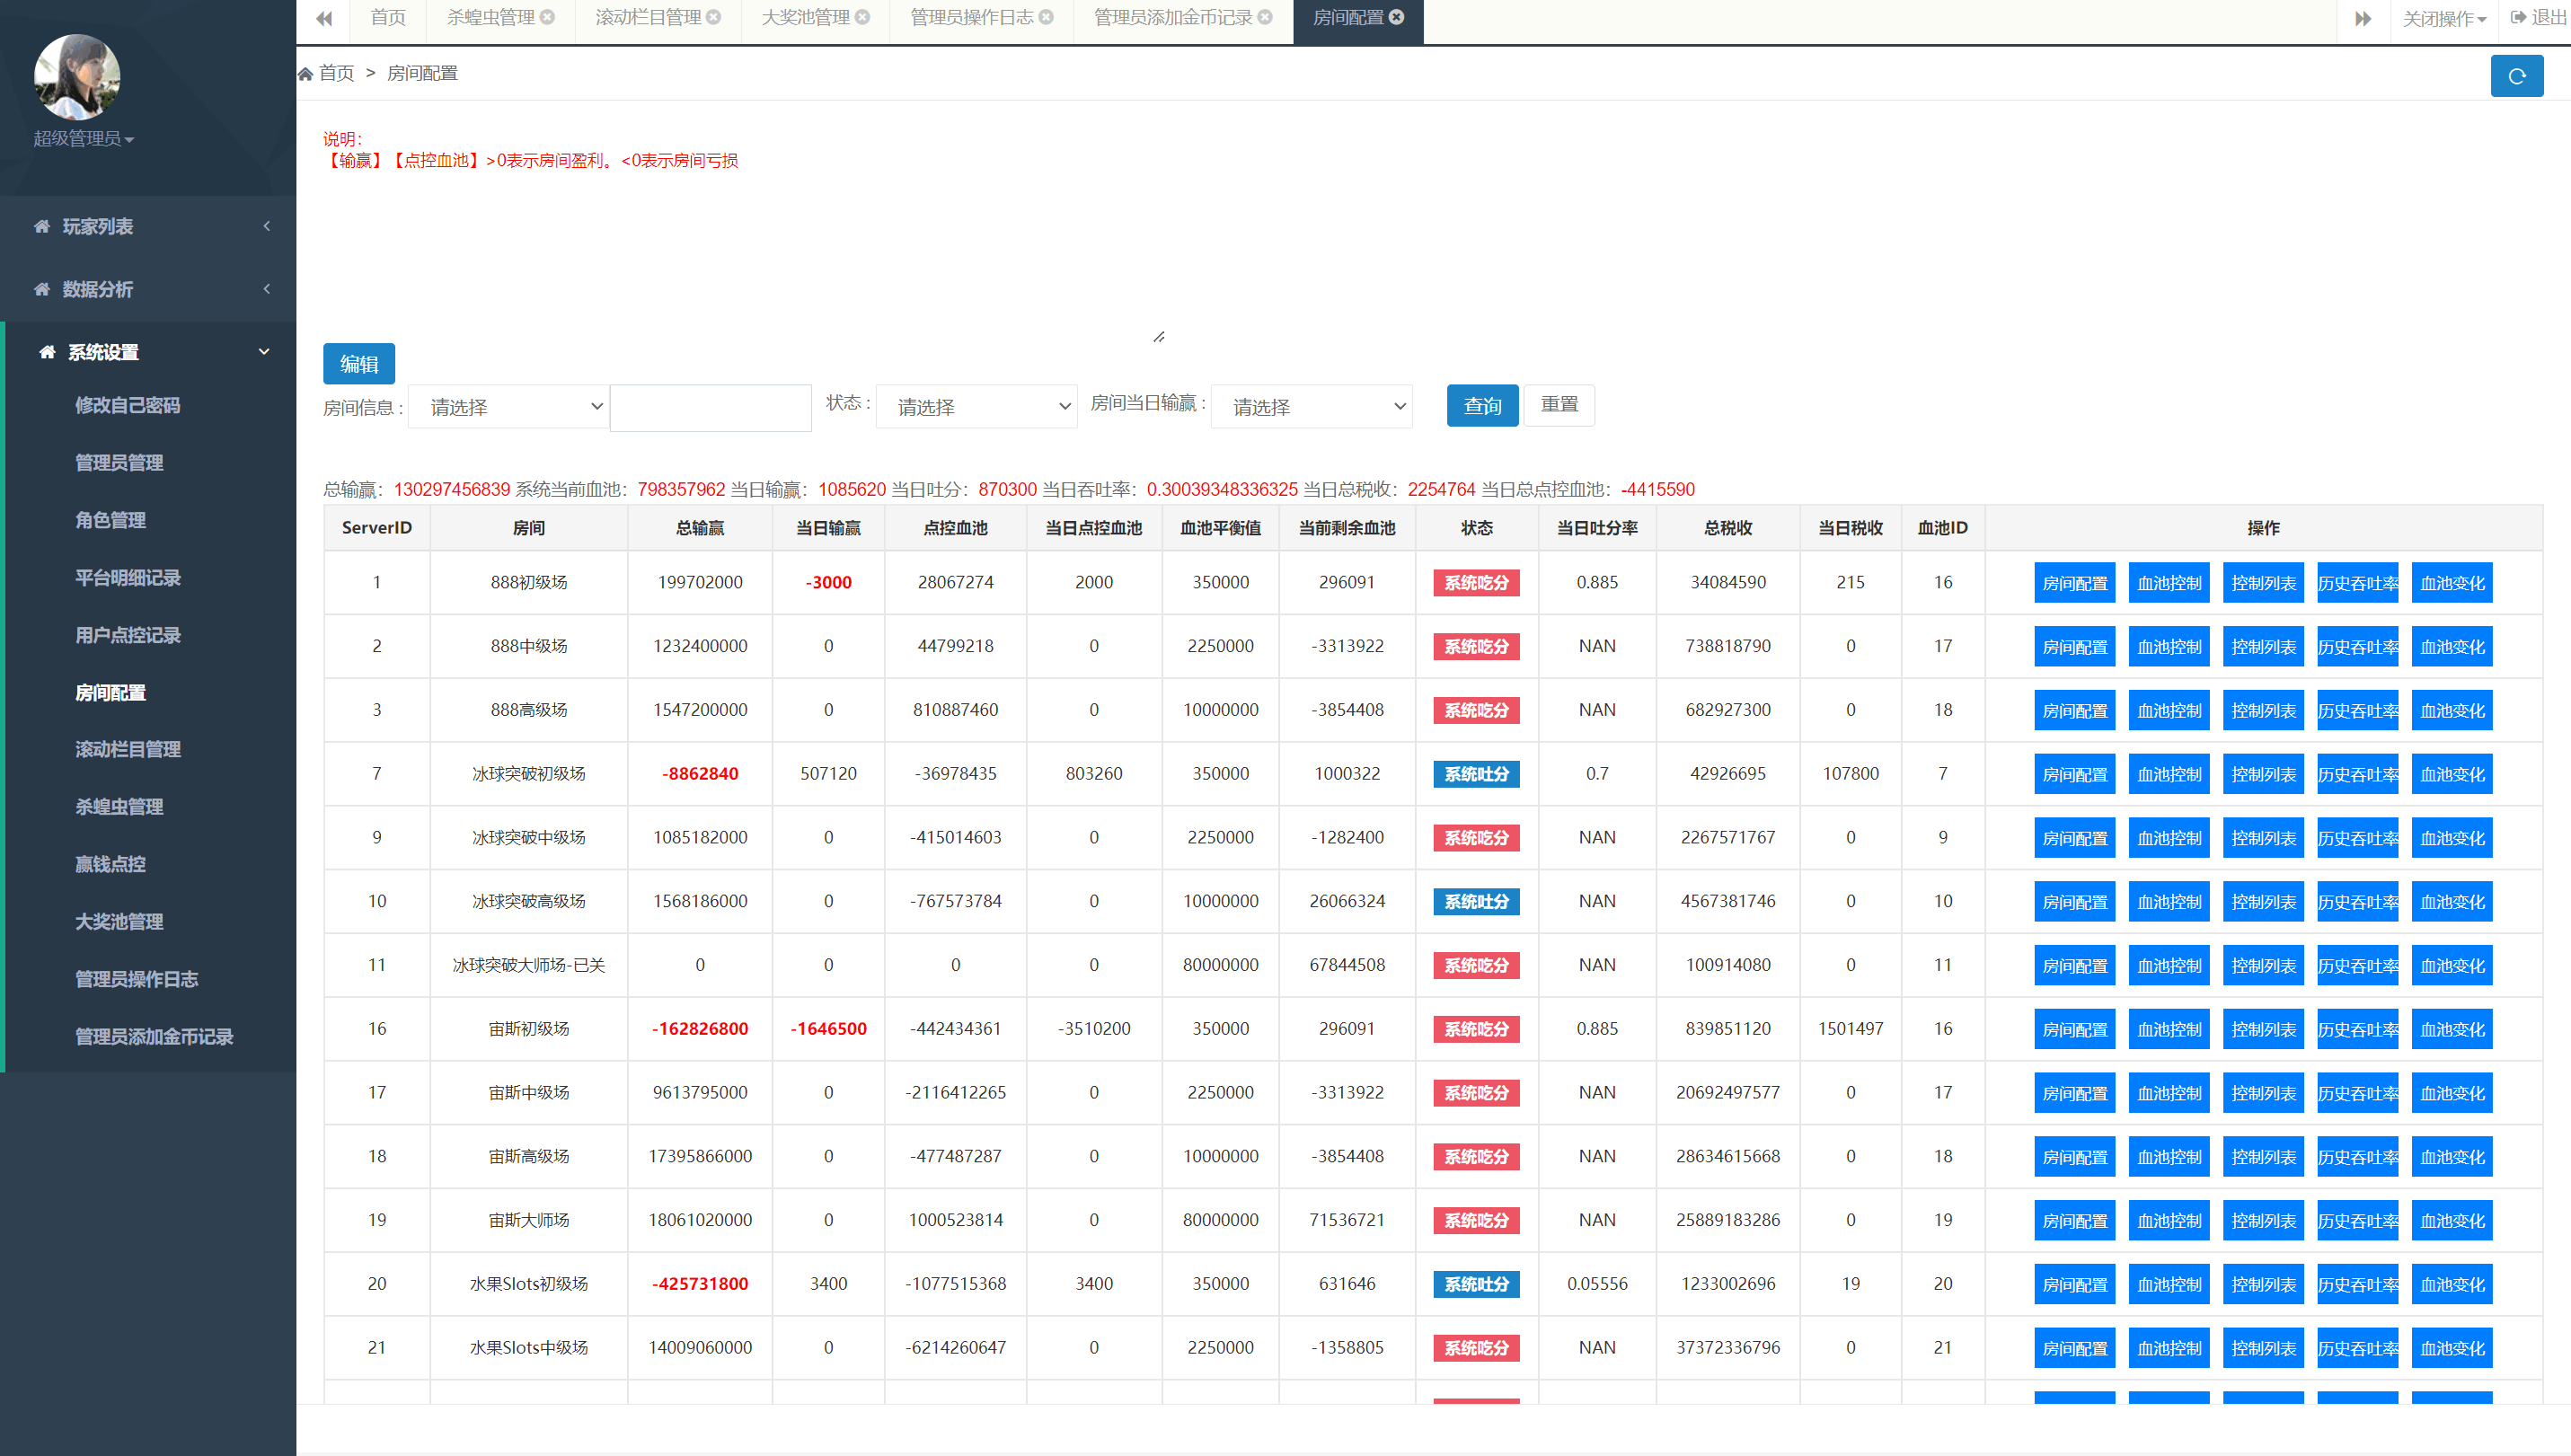This screenshot has height=1456, width=2571.
Task: Switch to the 滚动栏目管理 tab
Action: (648, 17)
